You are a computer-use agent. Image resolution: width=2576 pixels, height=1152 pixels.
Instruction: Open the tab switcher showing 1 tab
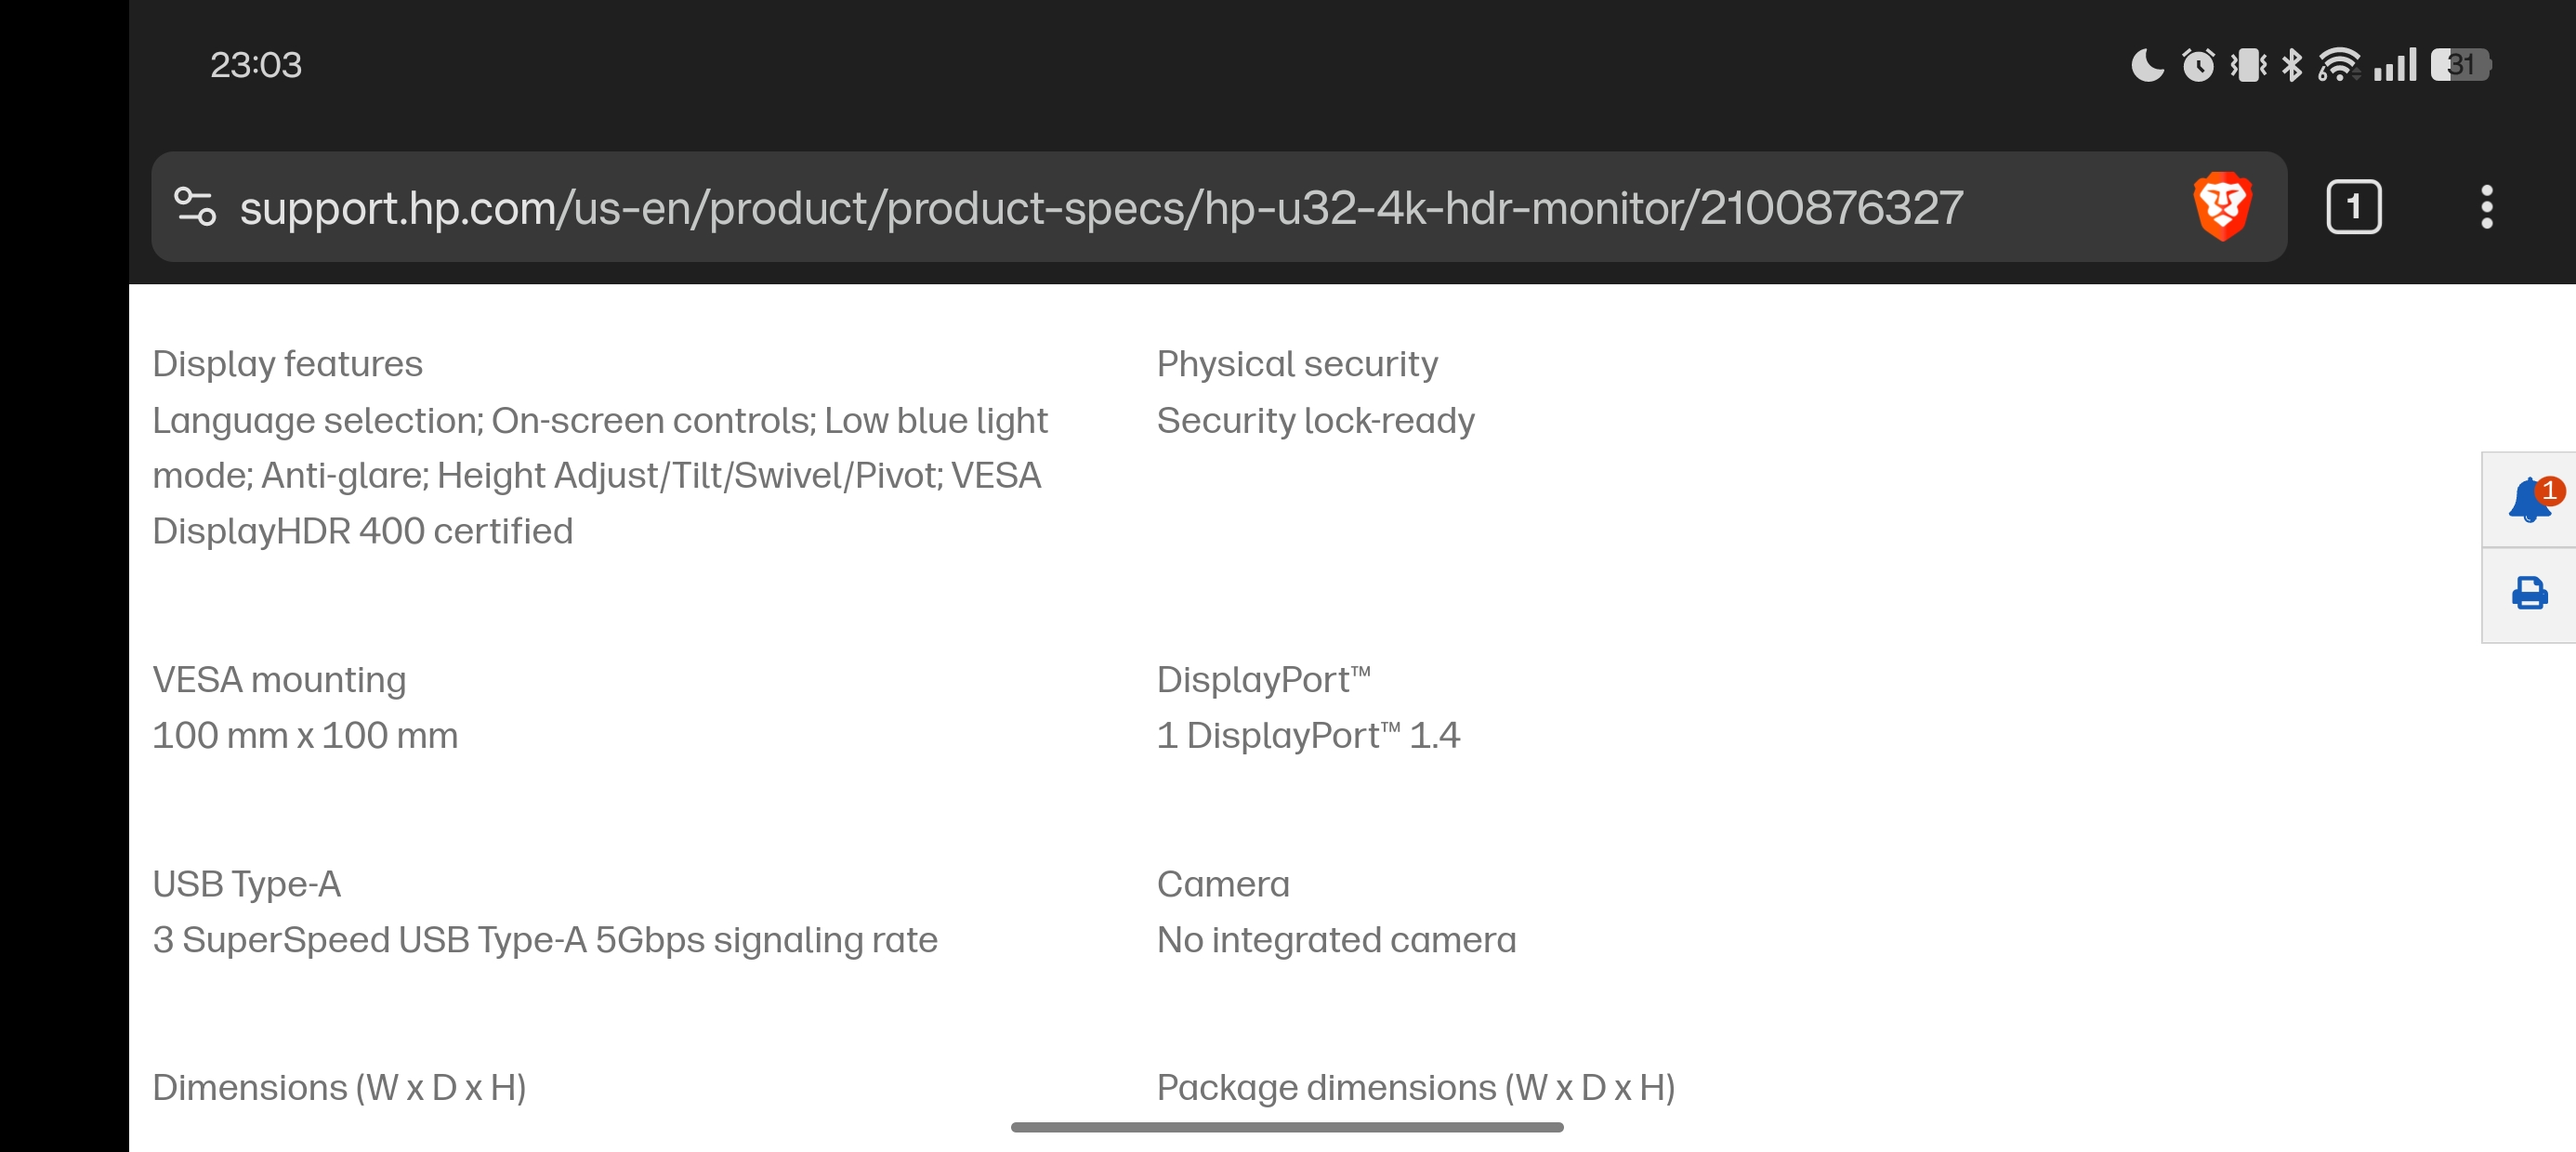click(x=2355, y=206)
